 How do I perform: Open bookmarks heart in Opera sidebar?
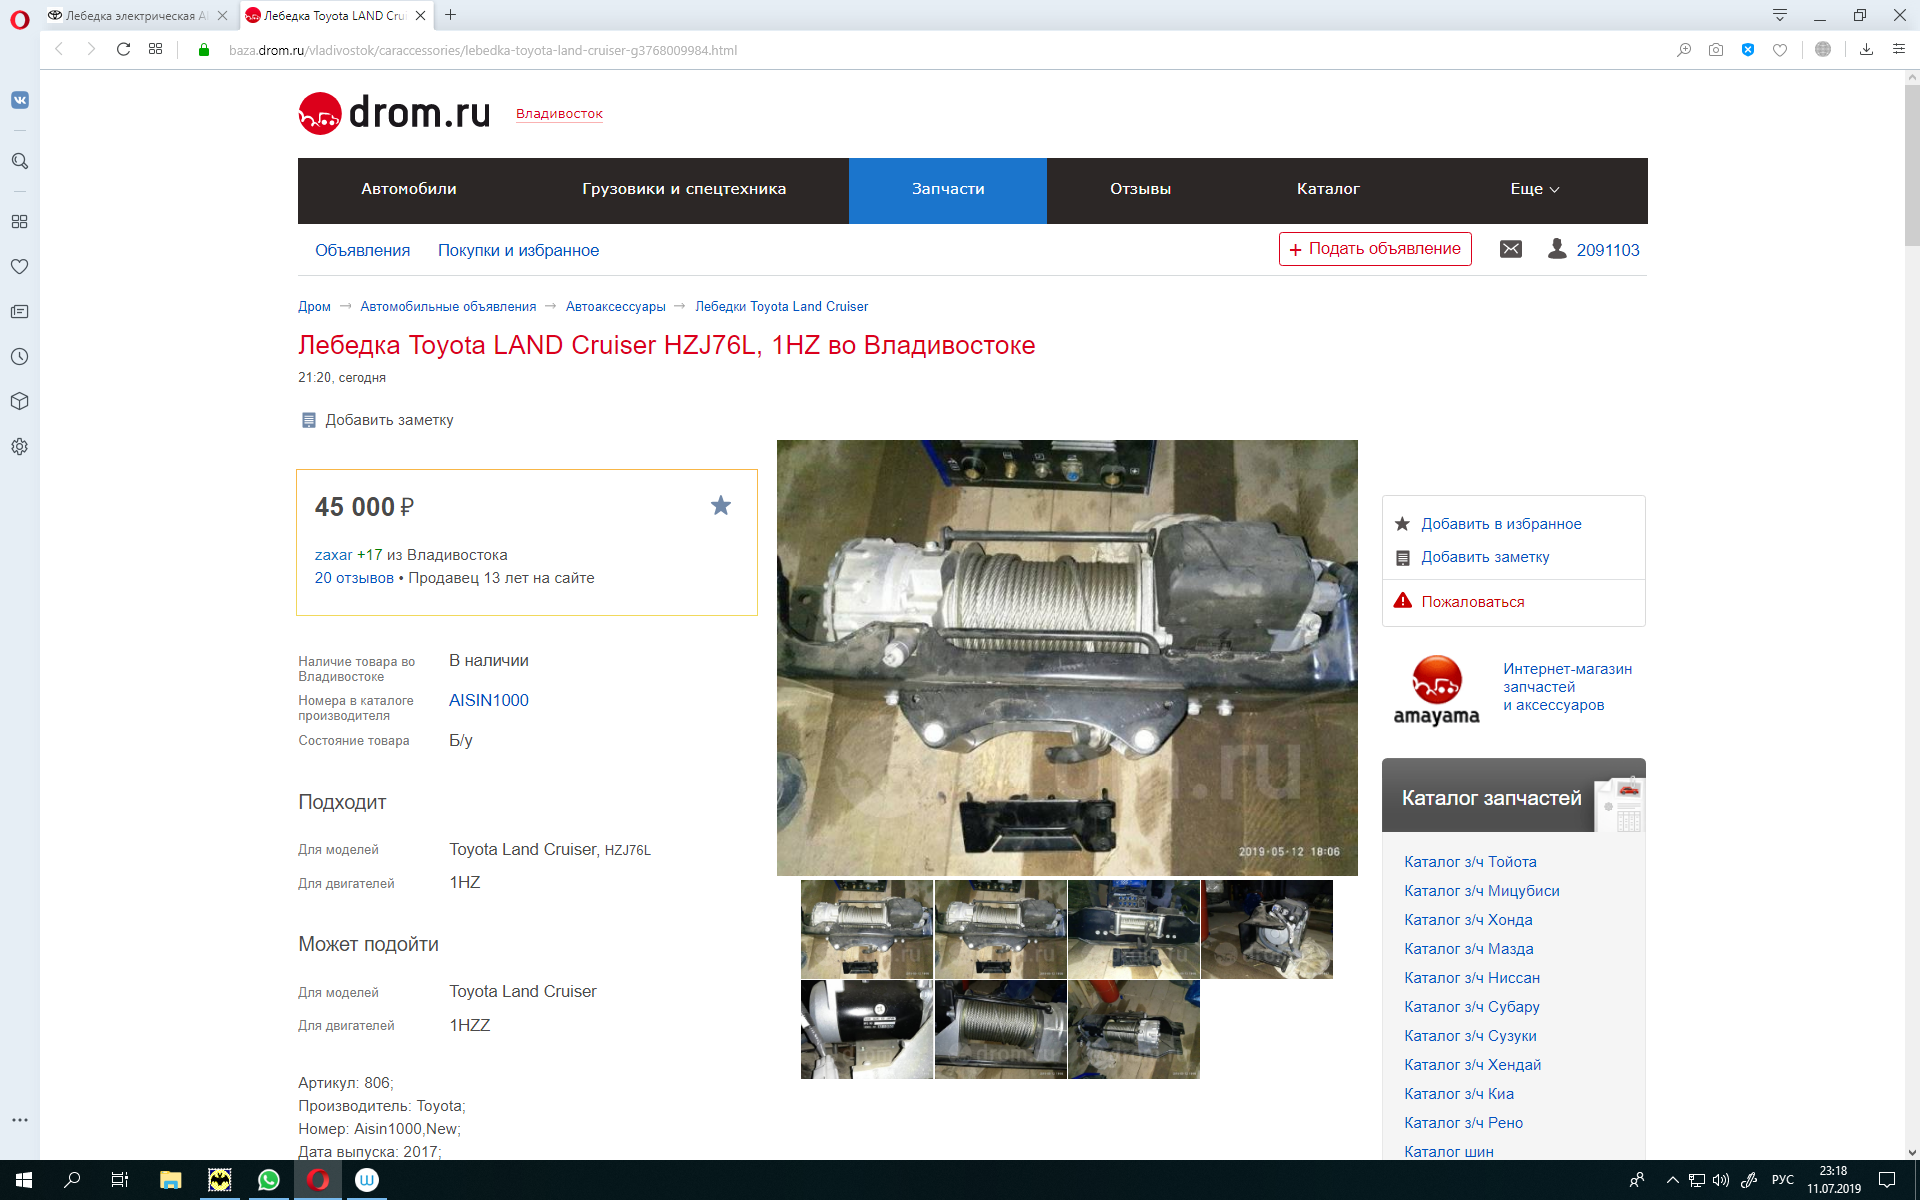[20, 267]
